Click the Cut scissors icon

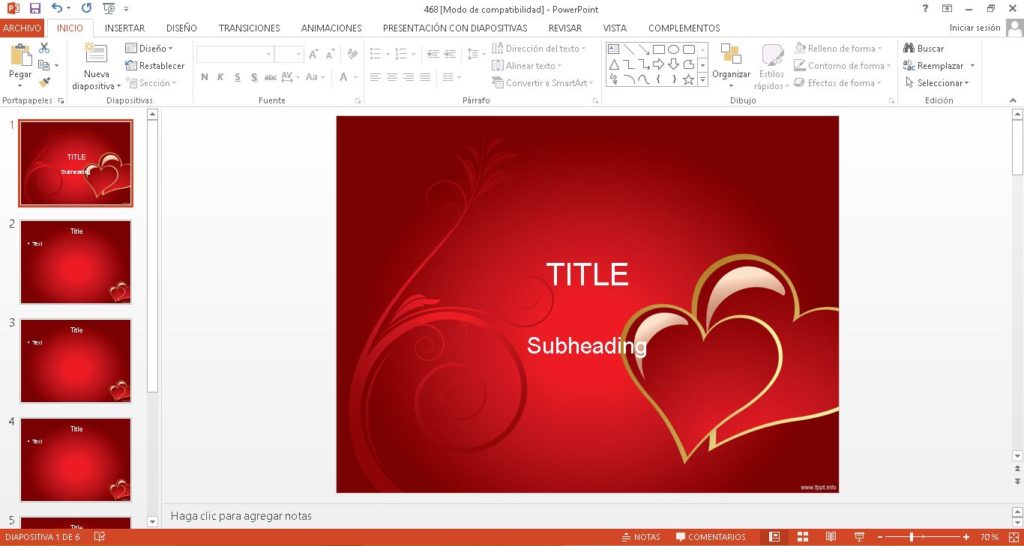pyautogui.click(x=44, y=48)
